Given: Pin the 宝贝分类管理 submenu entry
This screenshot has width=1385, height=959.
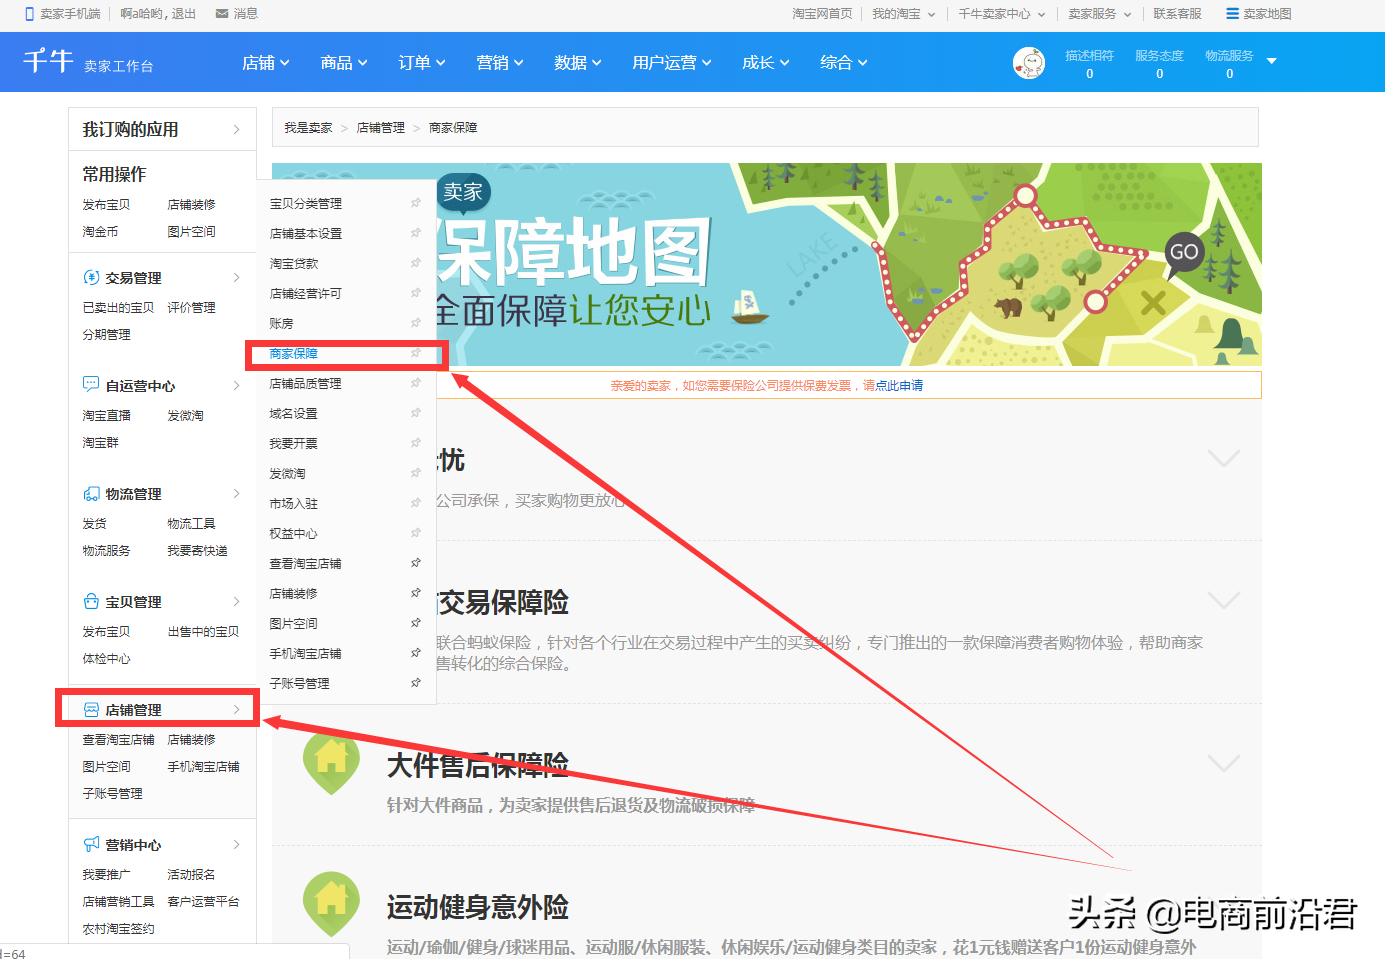Looking at the screenshot, I should pyautogui.click(x=415, y=203).
